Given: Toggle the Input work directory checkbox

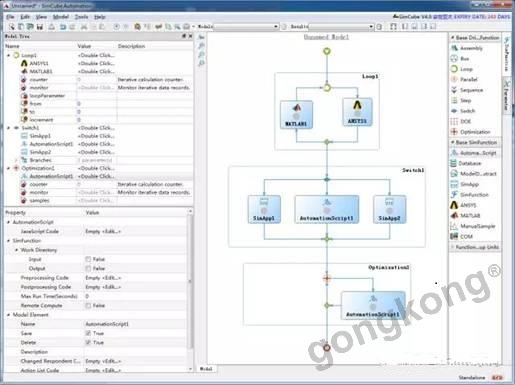Looking at the screenshot, I should 88,259.
